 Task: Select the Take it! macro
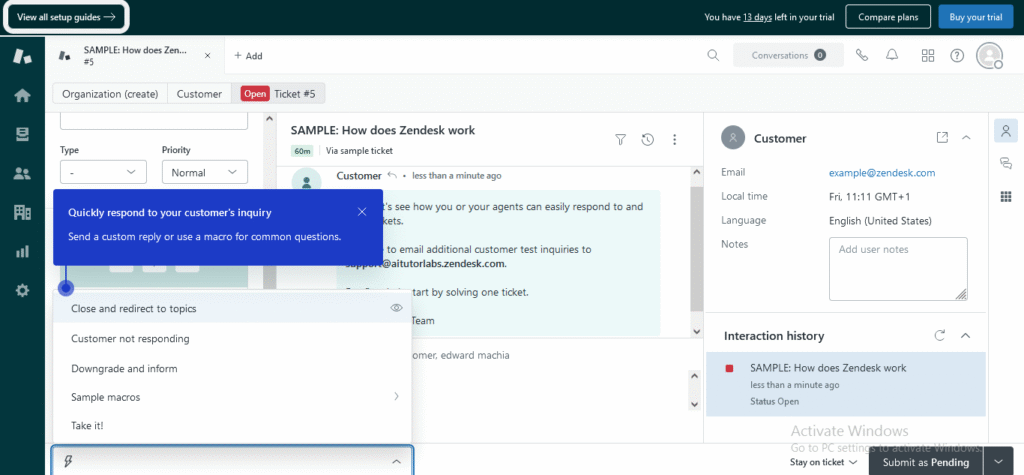[232, 425]
